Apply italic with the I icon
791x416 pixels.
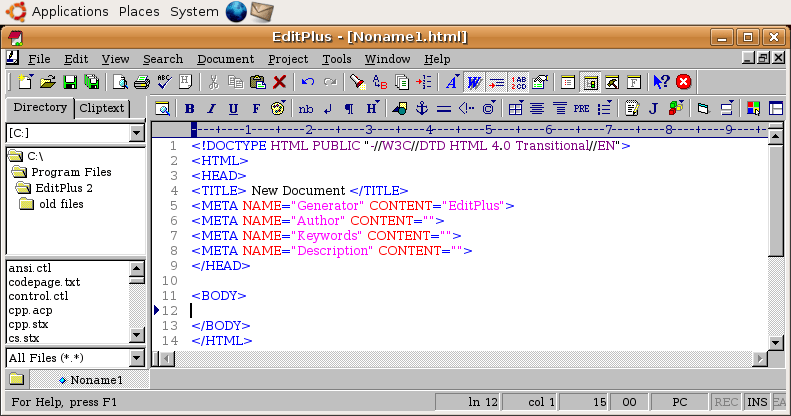pyautogui.click(x=211, y=108)
